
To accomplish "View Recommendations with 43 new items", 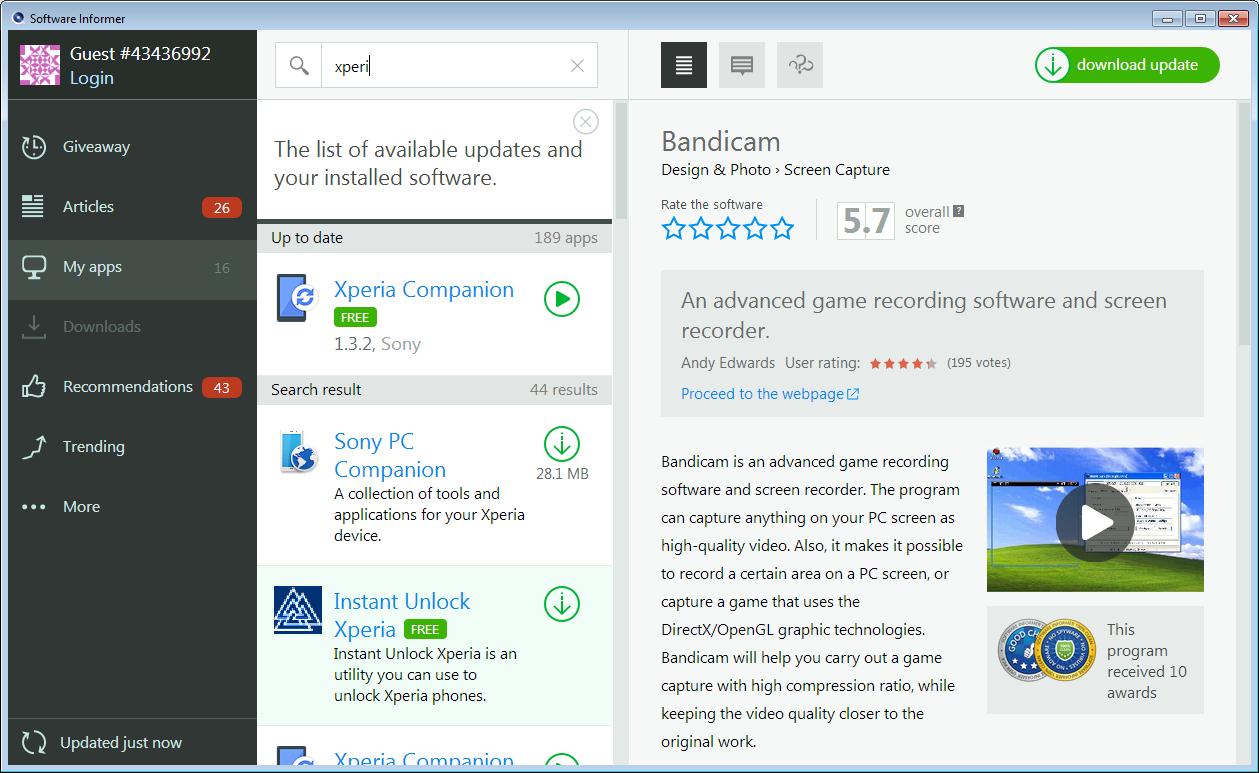I will (127, 386).
